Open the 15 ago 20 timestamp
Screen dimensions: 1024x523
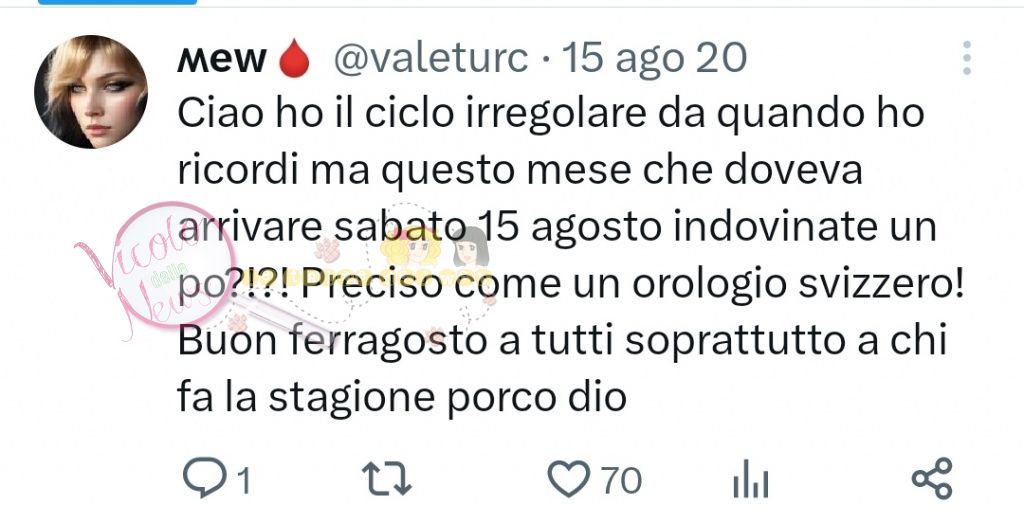(654, 58)
